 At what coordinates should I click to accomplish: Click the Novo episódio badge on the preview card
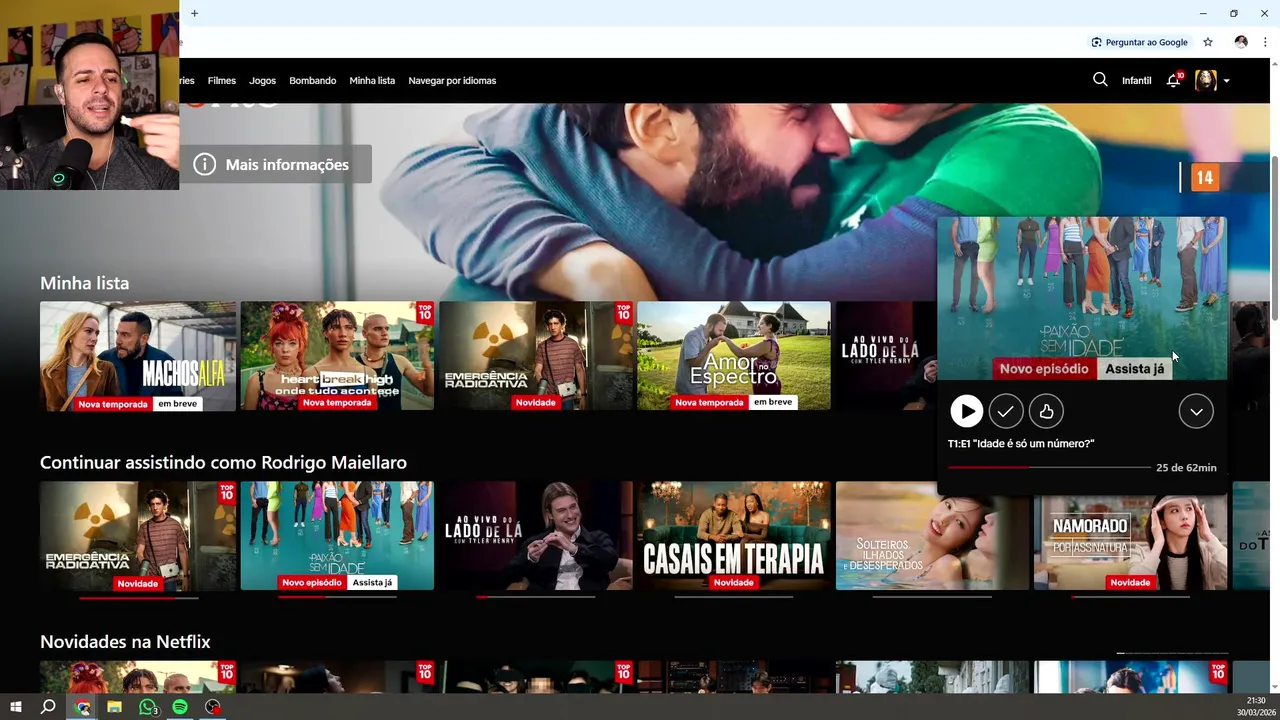1044,369
